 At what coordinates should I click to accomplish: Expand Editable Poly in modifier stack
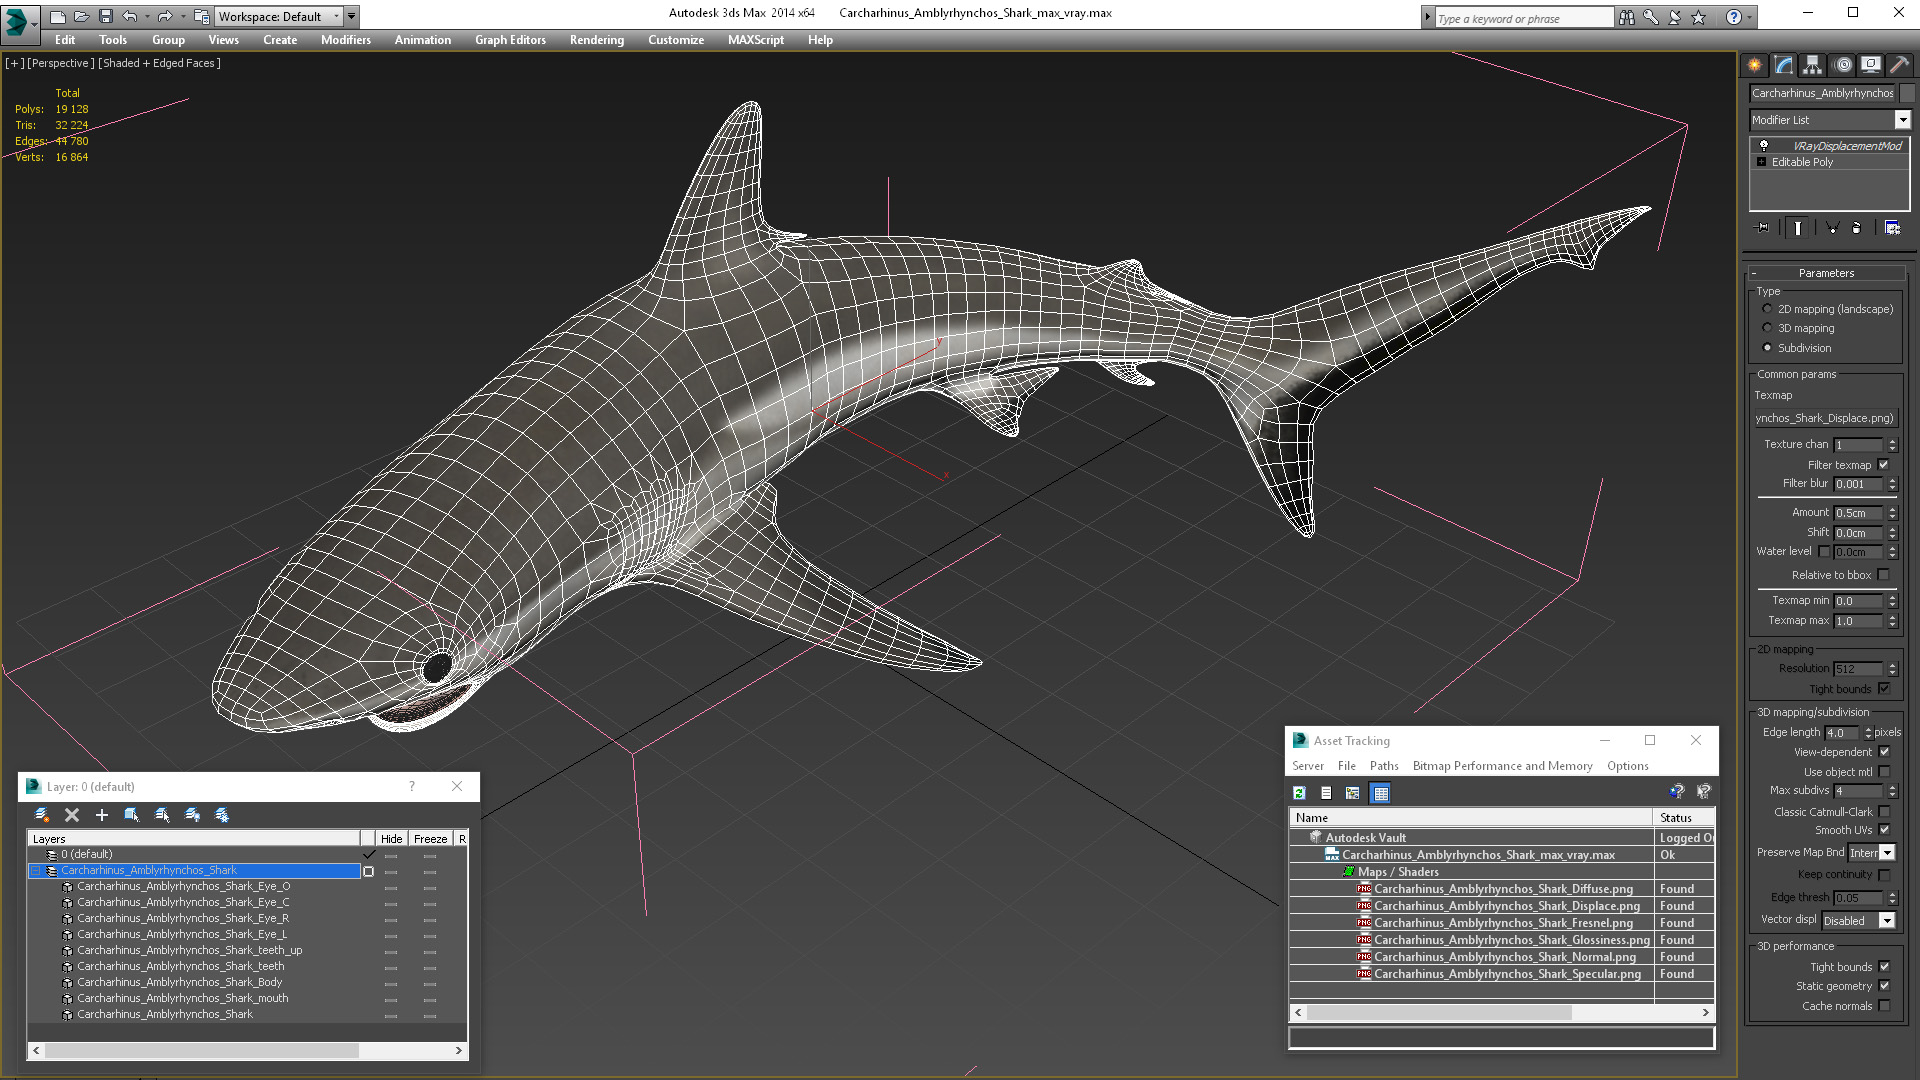(1762, 162)
